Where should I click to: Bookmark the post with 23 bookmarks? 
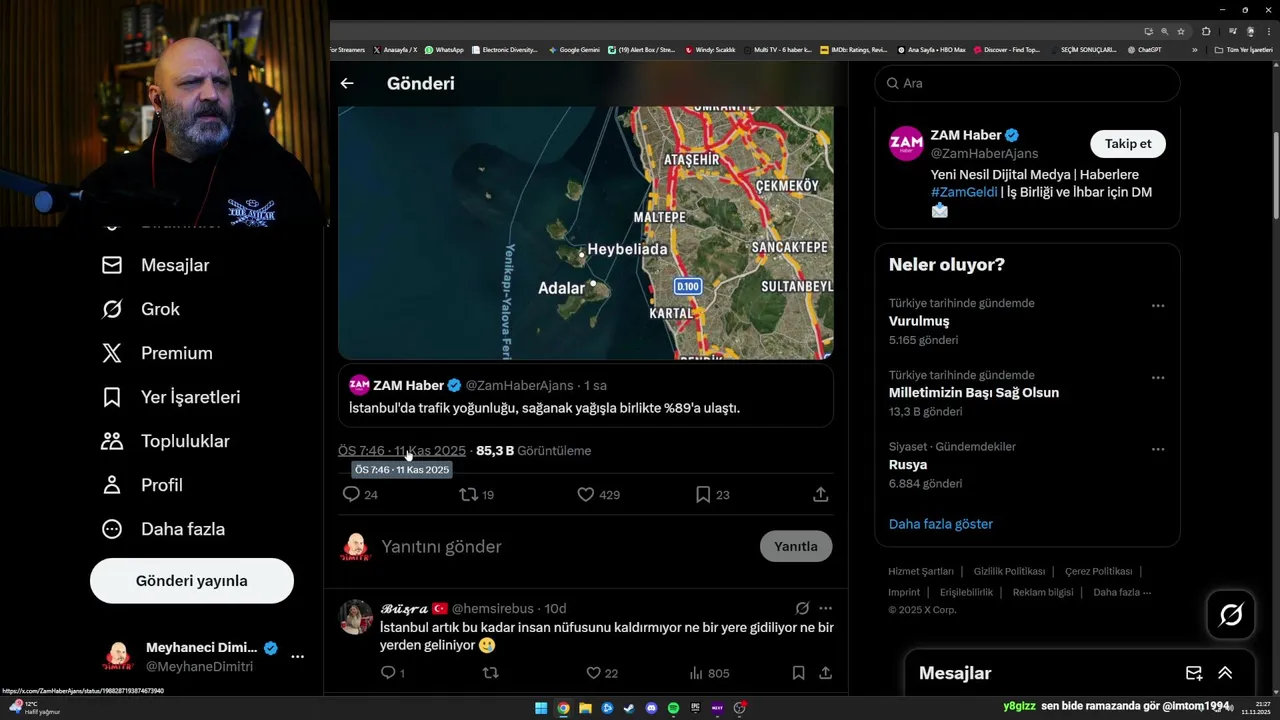pyautogui.click(x=703, y=494)
